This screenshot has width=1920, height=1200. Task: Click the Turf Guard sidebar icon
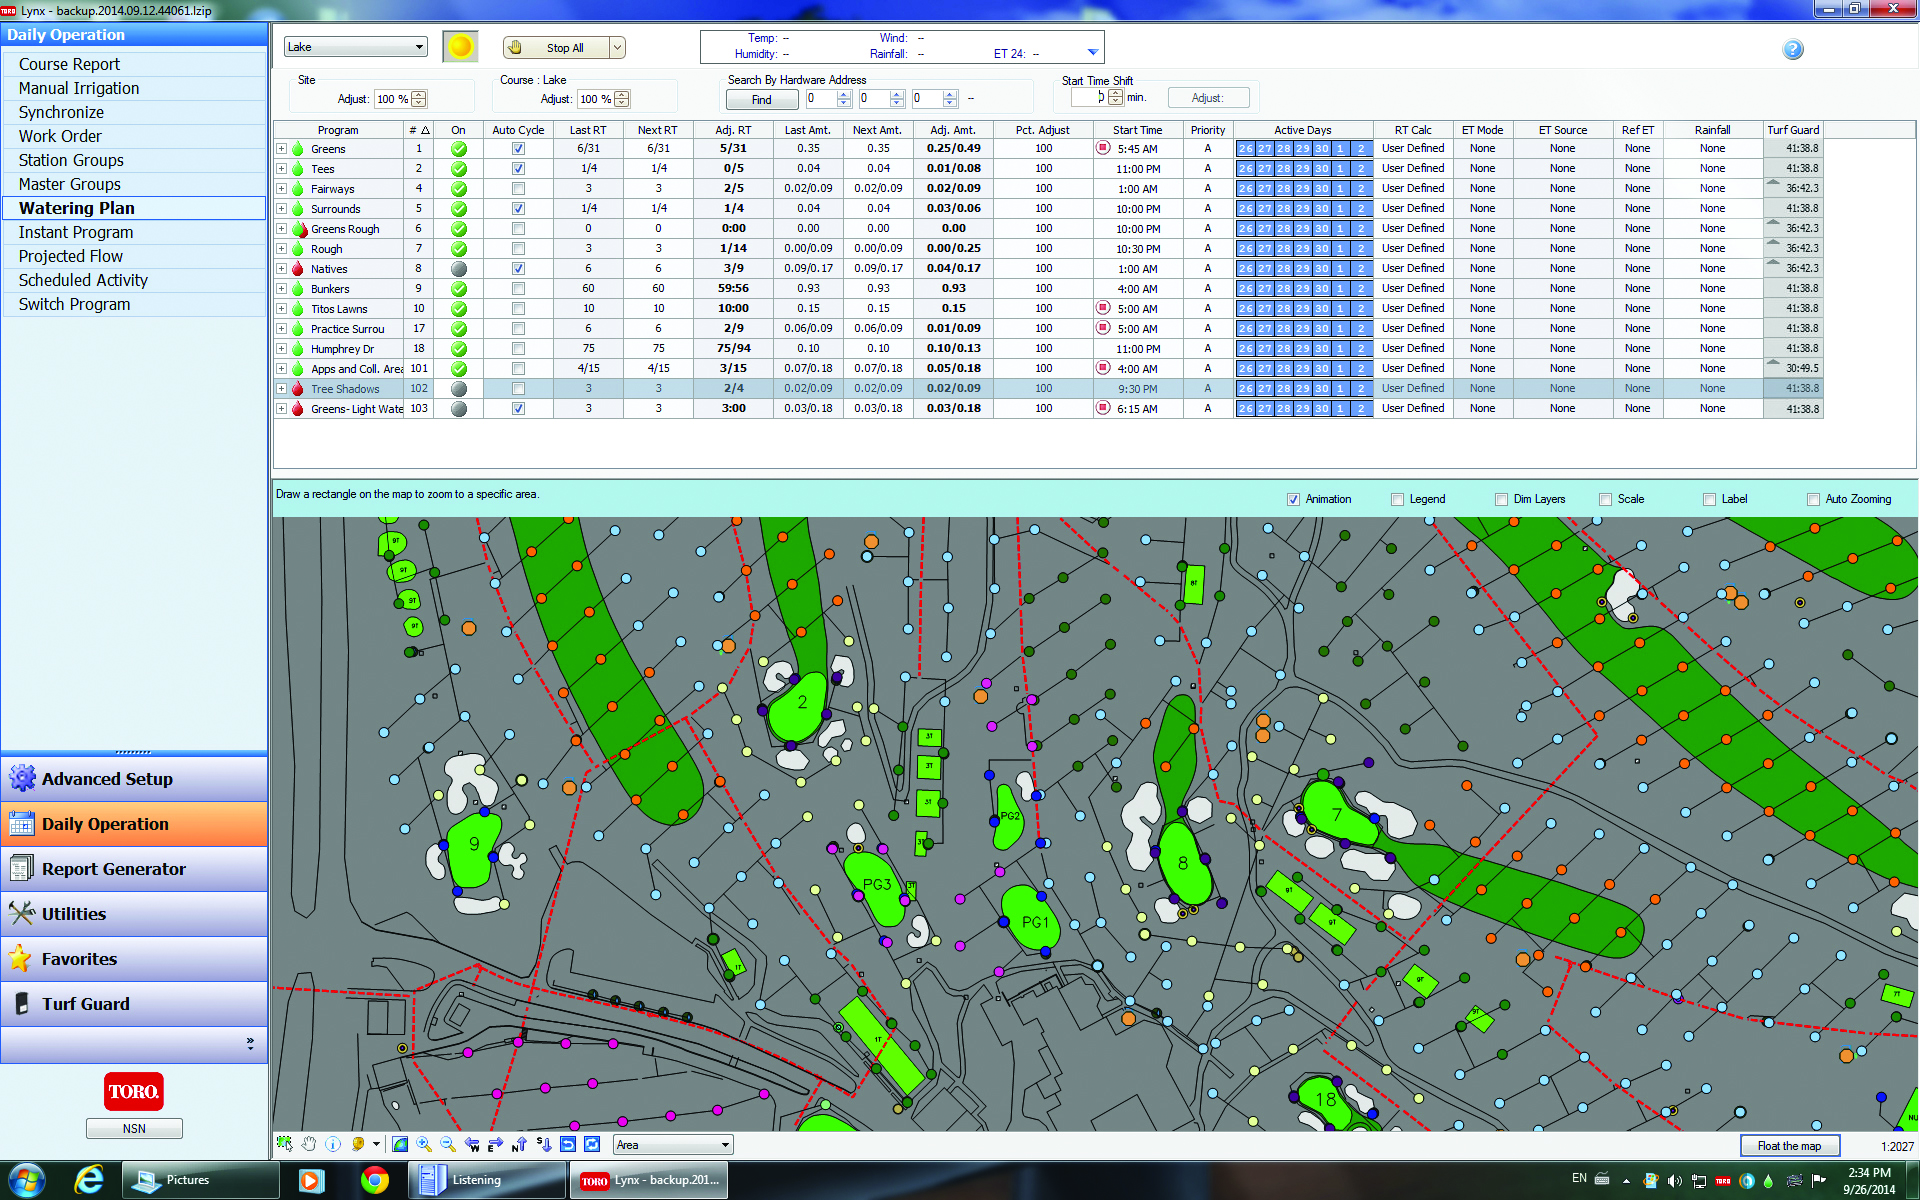pos(19,1004)
